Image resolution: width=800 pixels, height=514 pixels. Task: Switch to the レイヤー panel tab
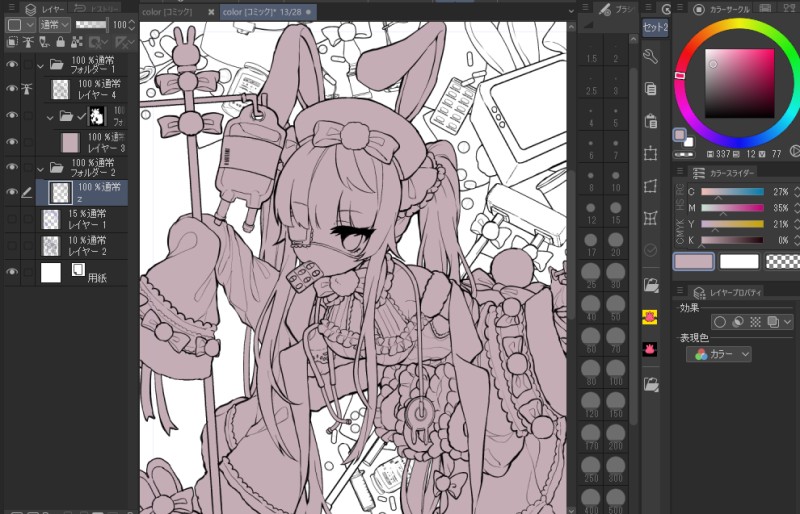[46, 9]
